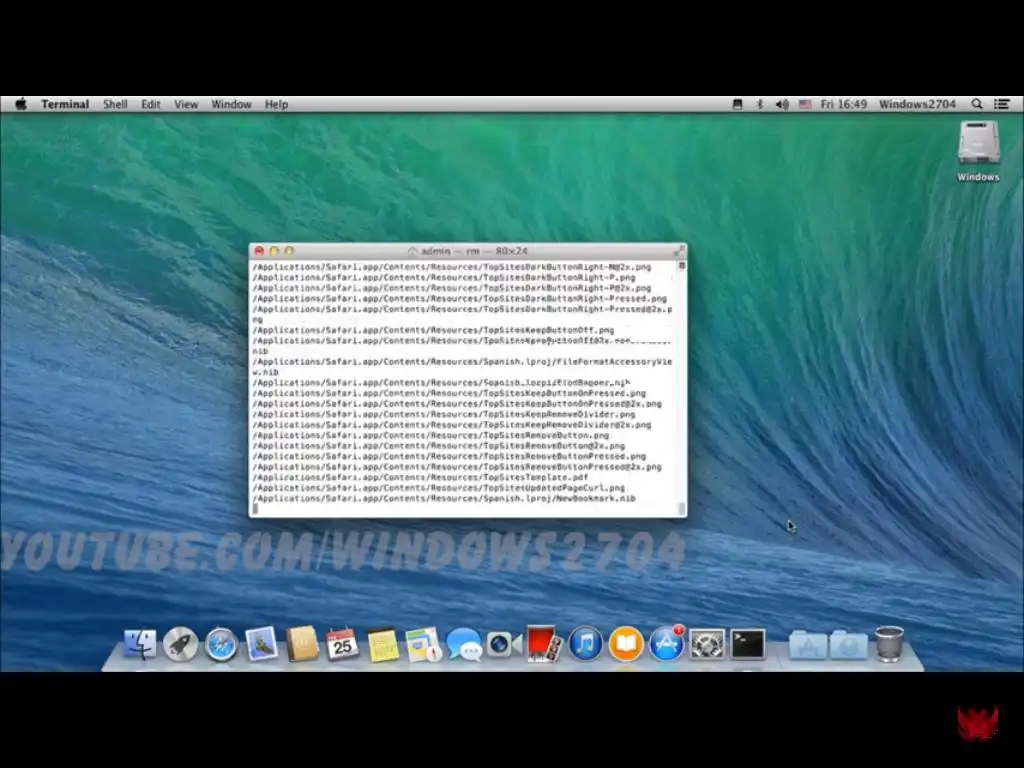Zoom Terminal window with green button

click(x=289, y=251)
